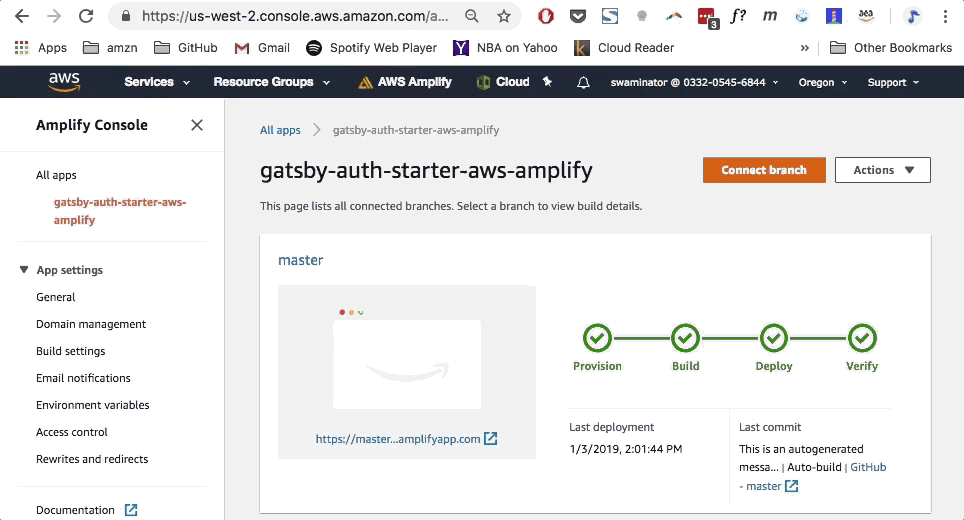Click the All apps breadcrumb
Image resolution: width=964 pixels, height=520 pixels.
pos(280,130)
